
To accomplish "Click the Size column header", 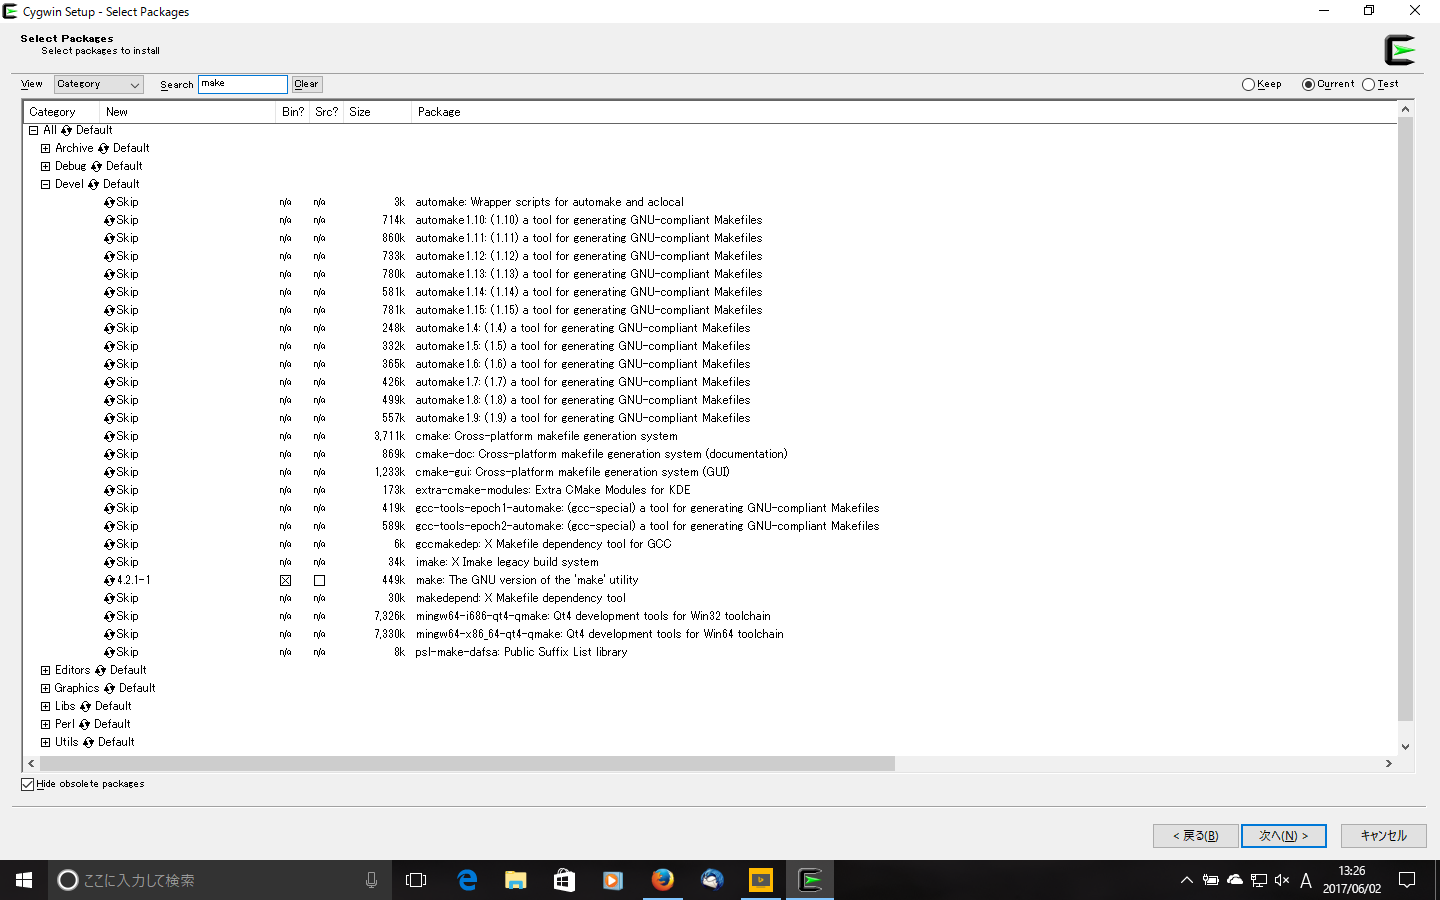I will [377, 112].
